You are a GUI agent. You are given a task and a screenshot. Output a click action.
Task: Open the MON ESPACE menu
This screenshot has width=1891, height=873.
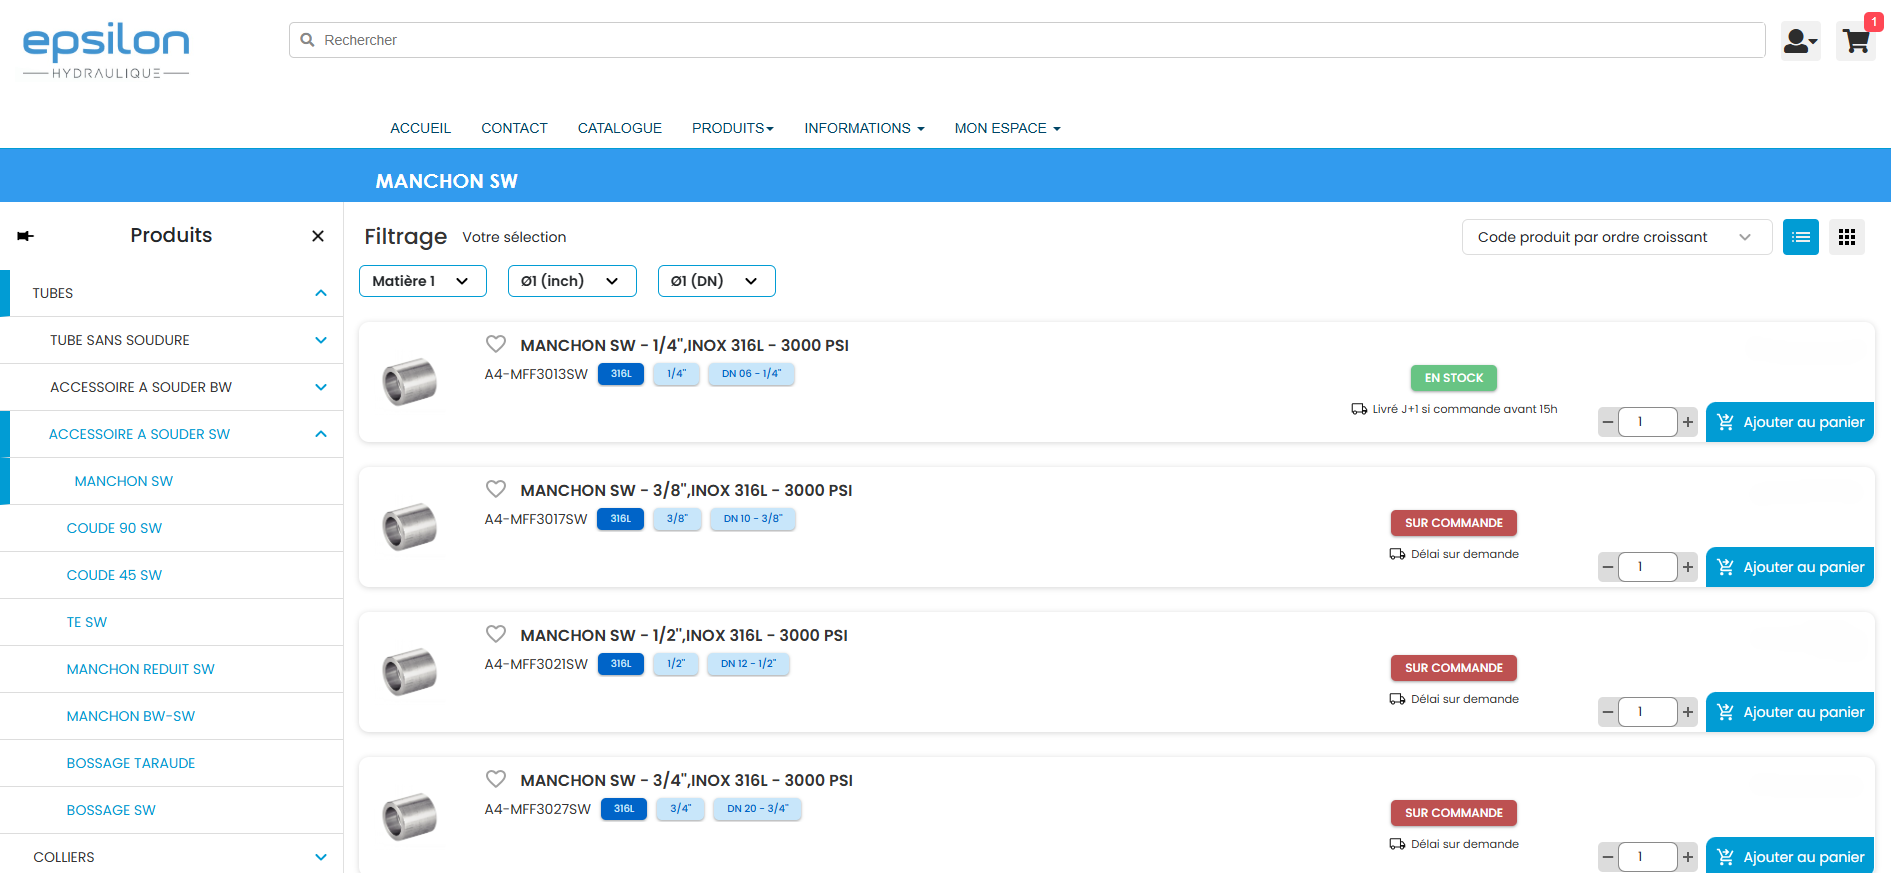1006,128
